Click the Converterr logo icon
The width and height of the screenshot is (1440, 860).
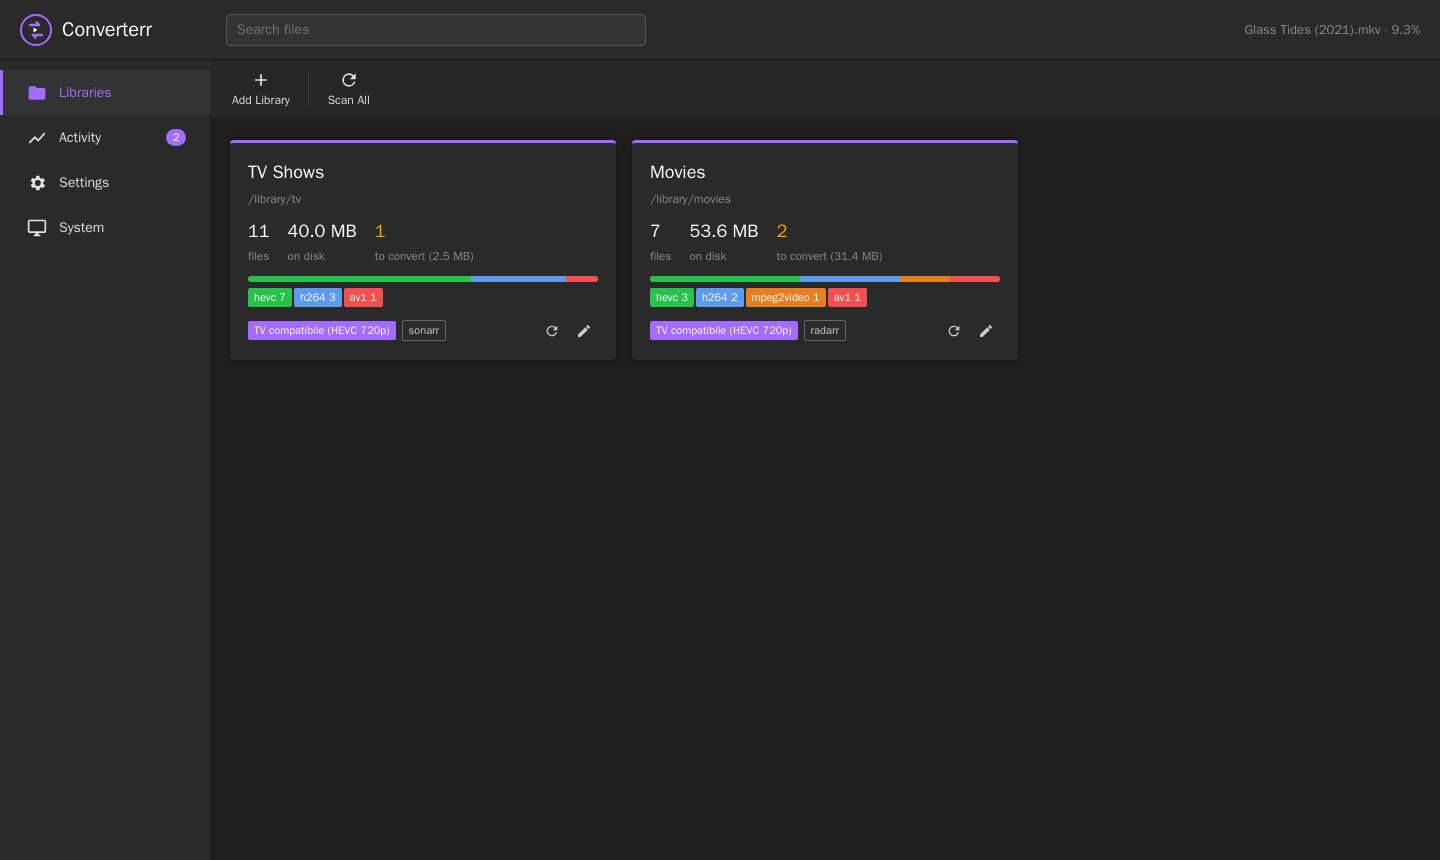tap(36, 30)
